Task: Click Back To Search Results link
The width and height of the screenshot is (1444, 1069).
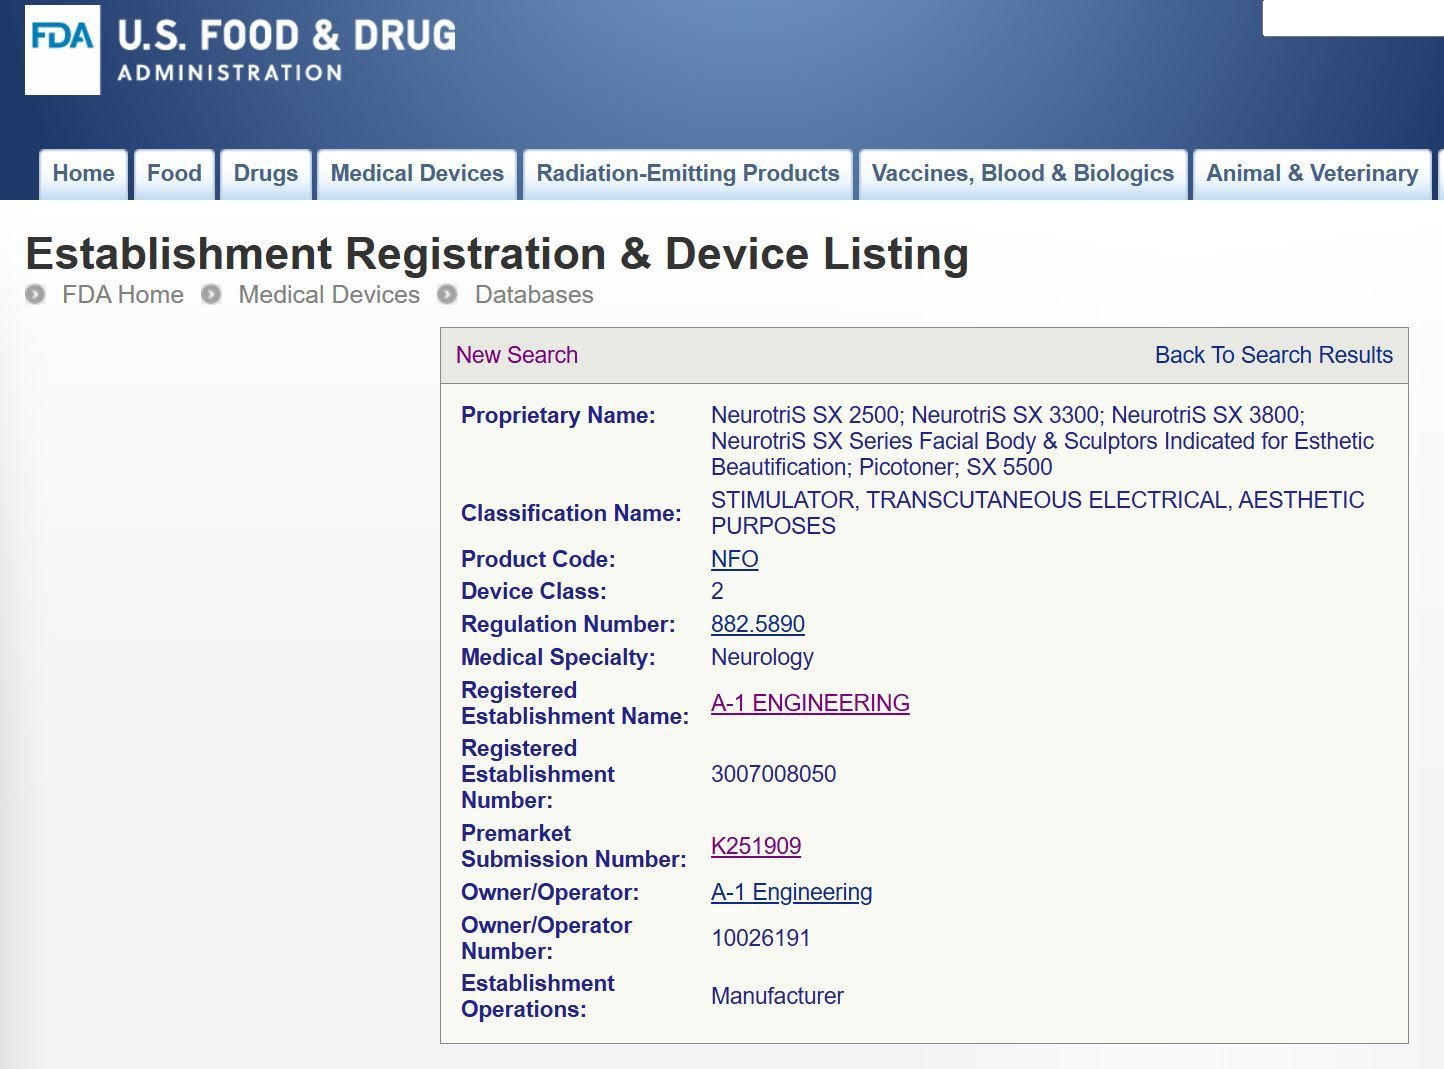Action: tap(1274, 355)
